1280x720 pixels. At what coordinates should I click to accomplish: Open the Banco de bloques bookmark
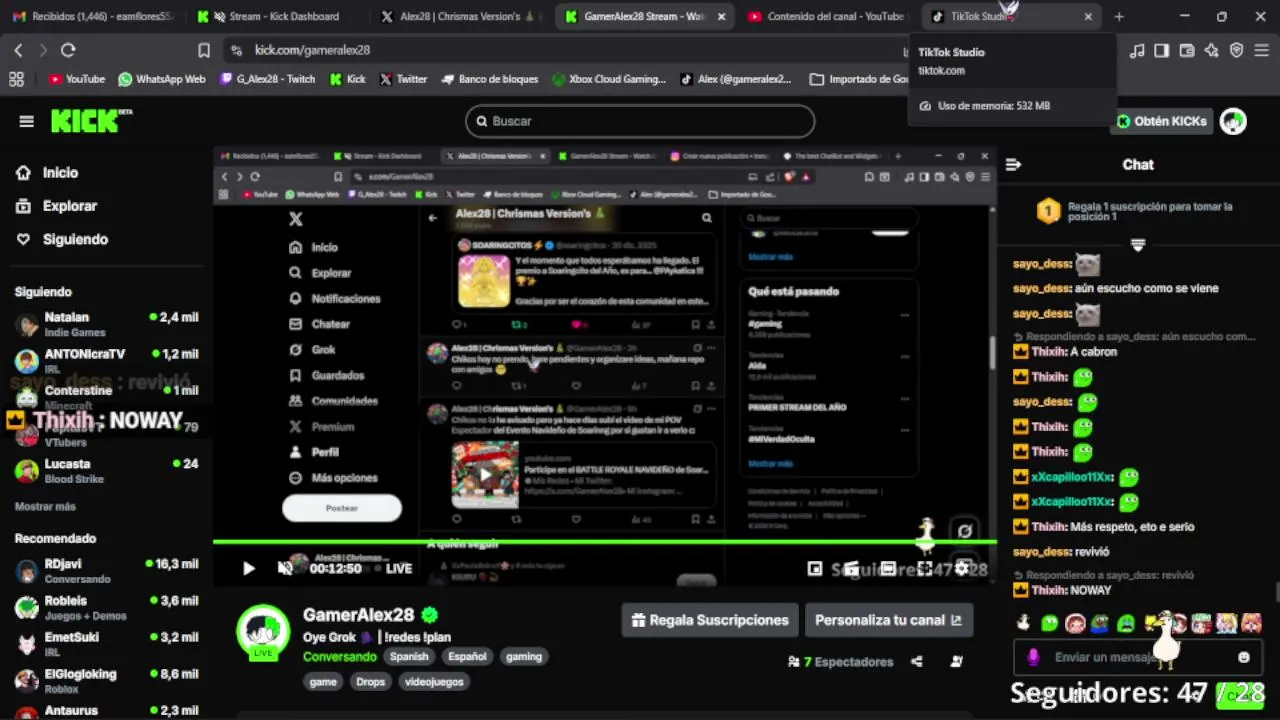(x=489, y=79)
